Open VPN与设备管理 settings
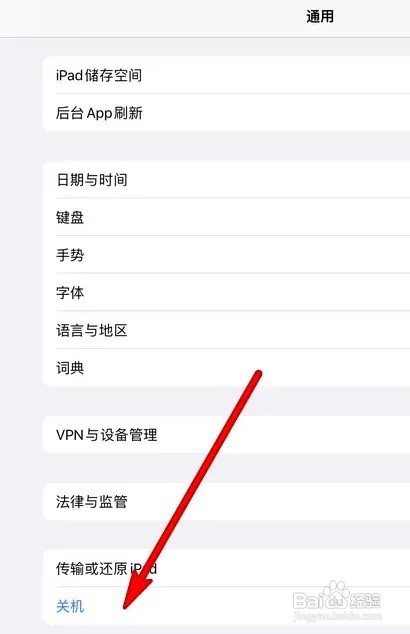The width and height of the screenshot is (410, 634). point(226,435)
